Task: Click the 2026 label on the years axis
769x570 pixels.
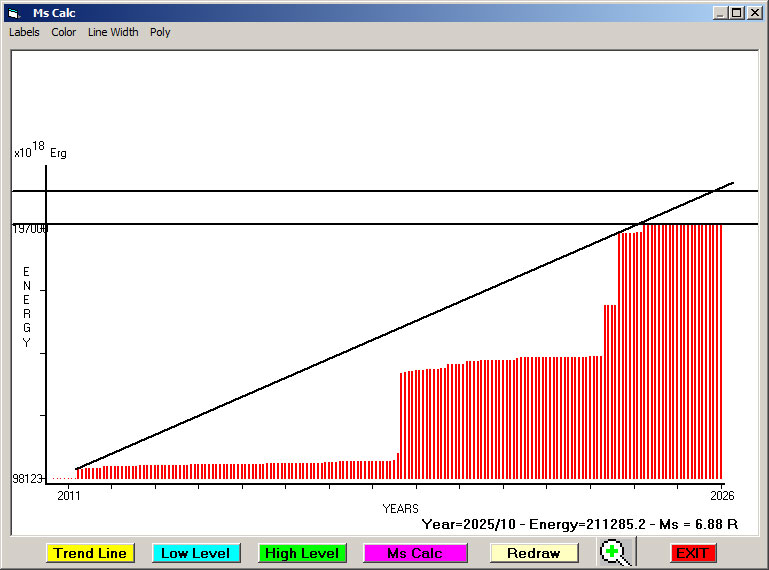Action: click(722, 496)
